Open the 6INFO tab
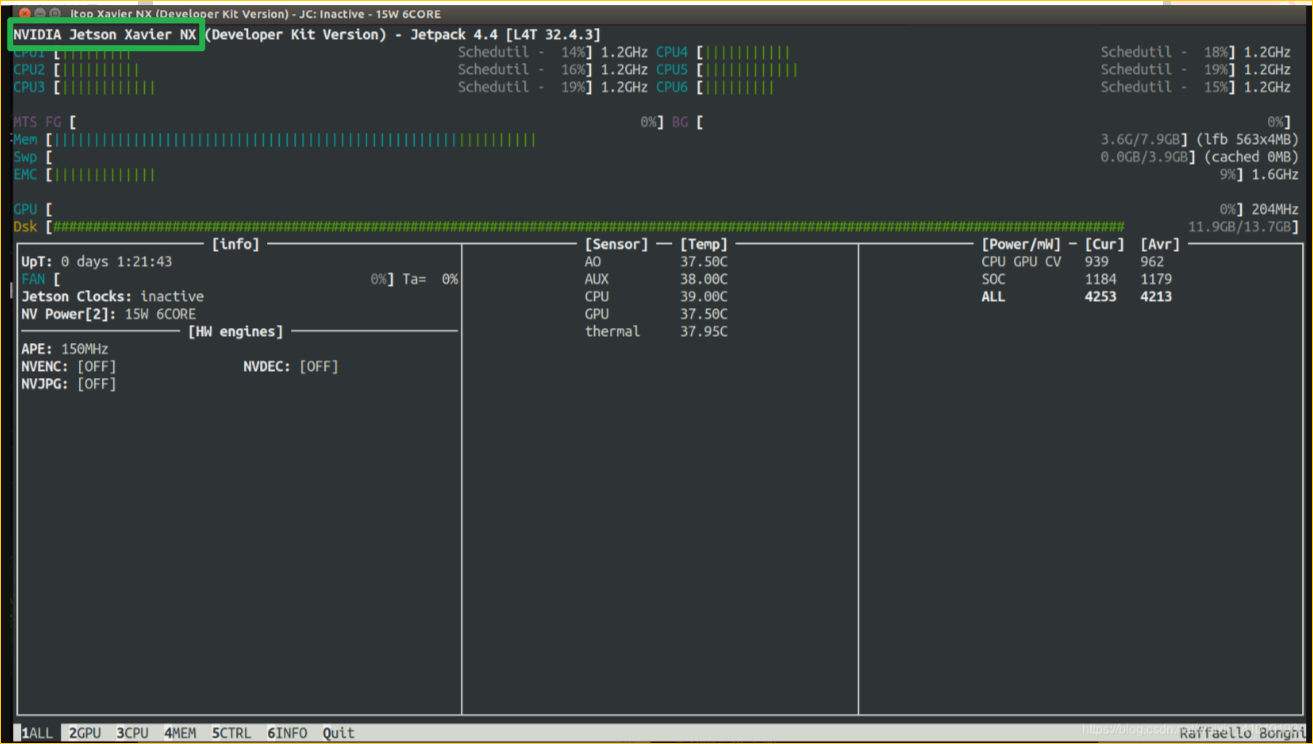 [x=287, y=733]
